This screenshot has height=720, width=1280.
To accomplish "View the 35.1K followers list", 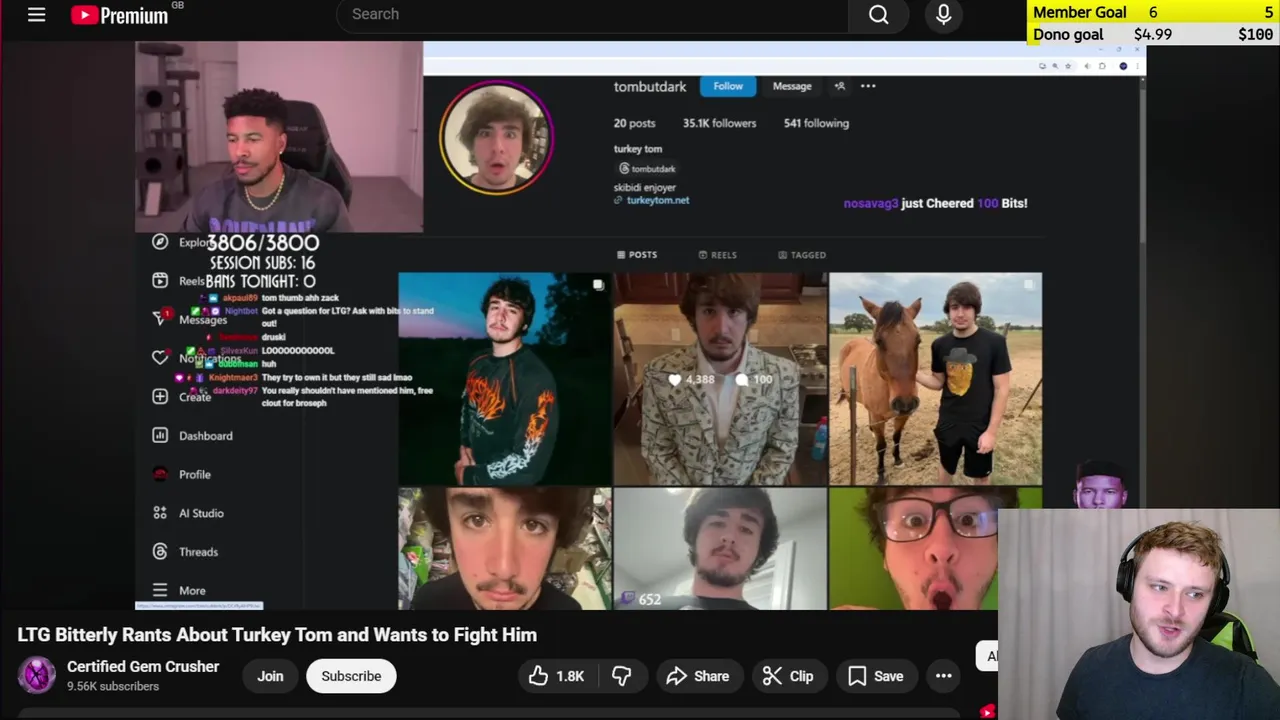I will pyautogui.click(x=719, y=123).
